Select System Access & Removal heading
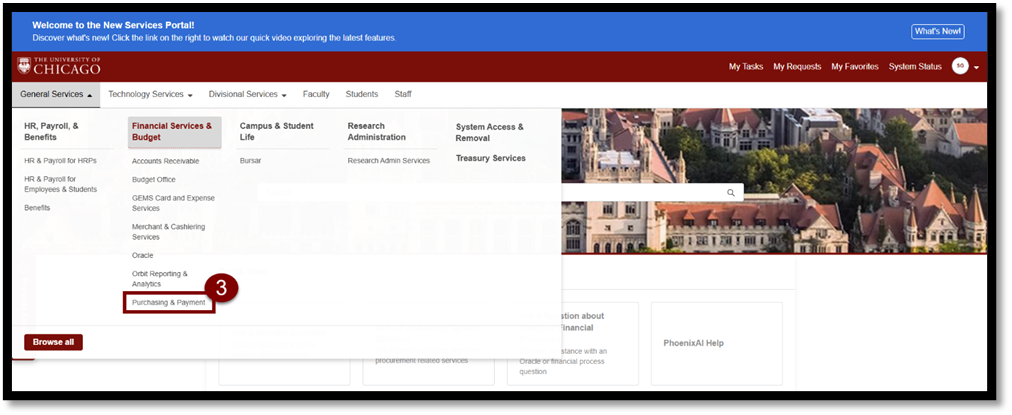This screenshot has height=415, width=1012. point(490,132)
